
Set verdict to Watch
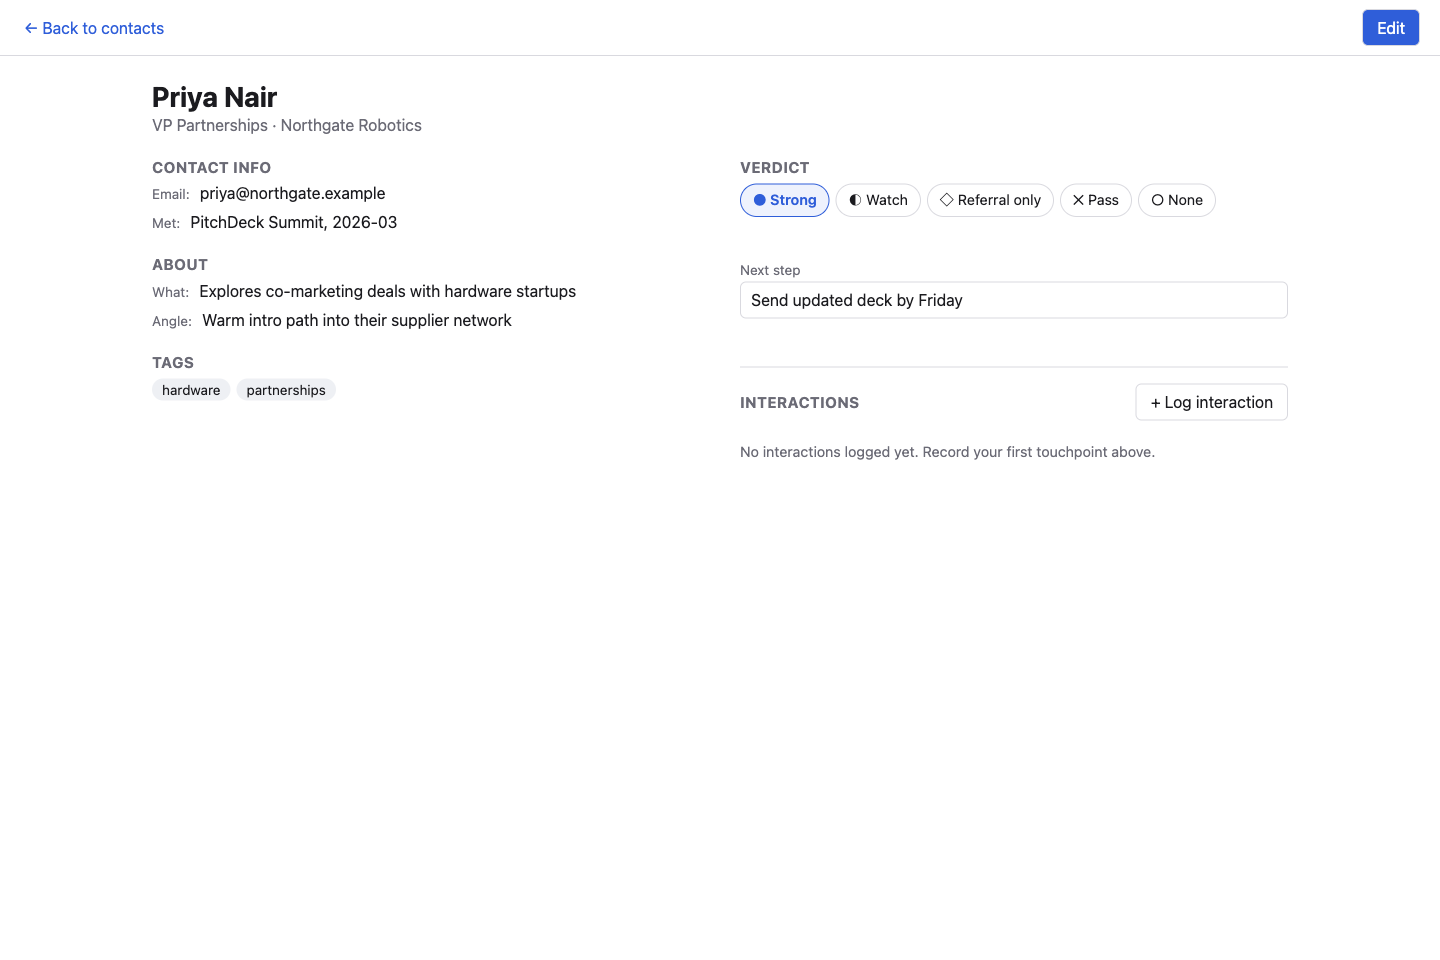tap(878, 200)
